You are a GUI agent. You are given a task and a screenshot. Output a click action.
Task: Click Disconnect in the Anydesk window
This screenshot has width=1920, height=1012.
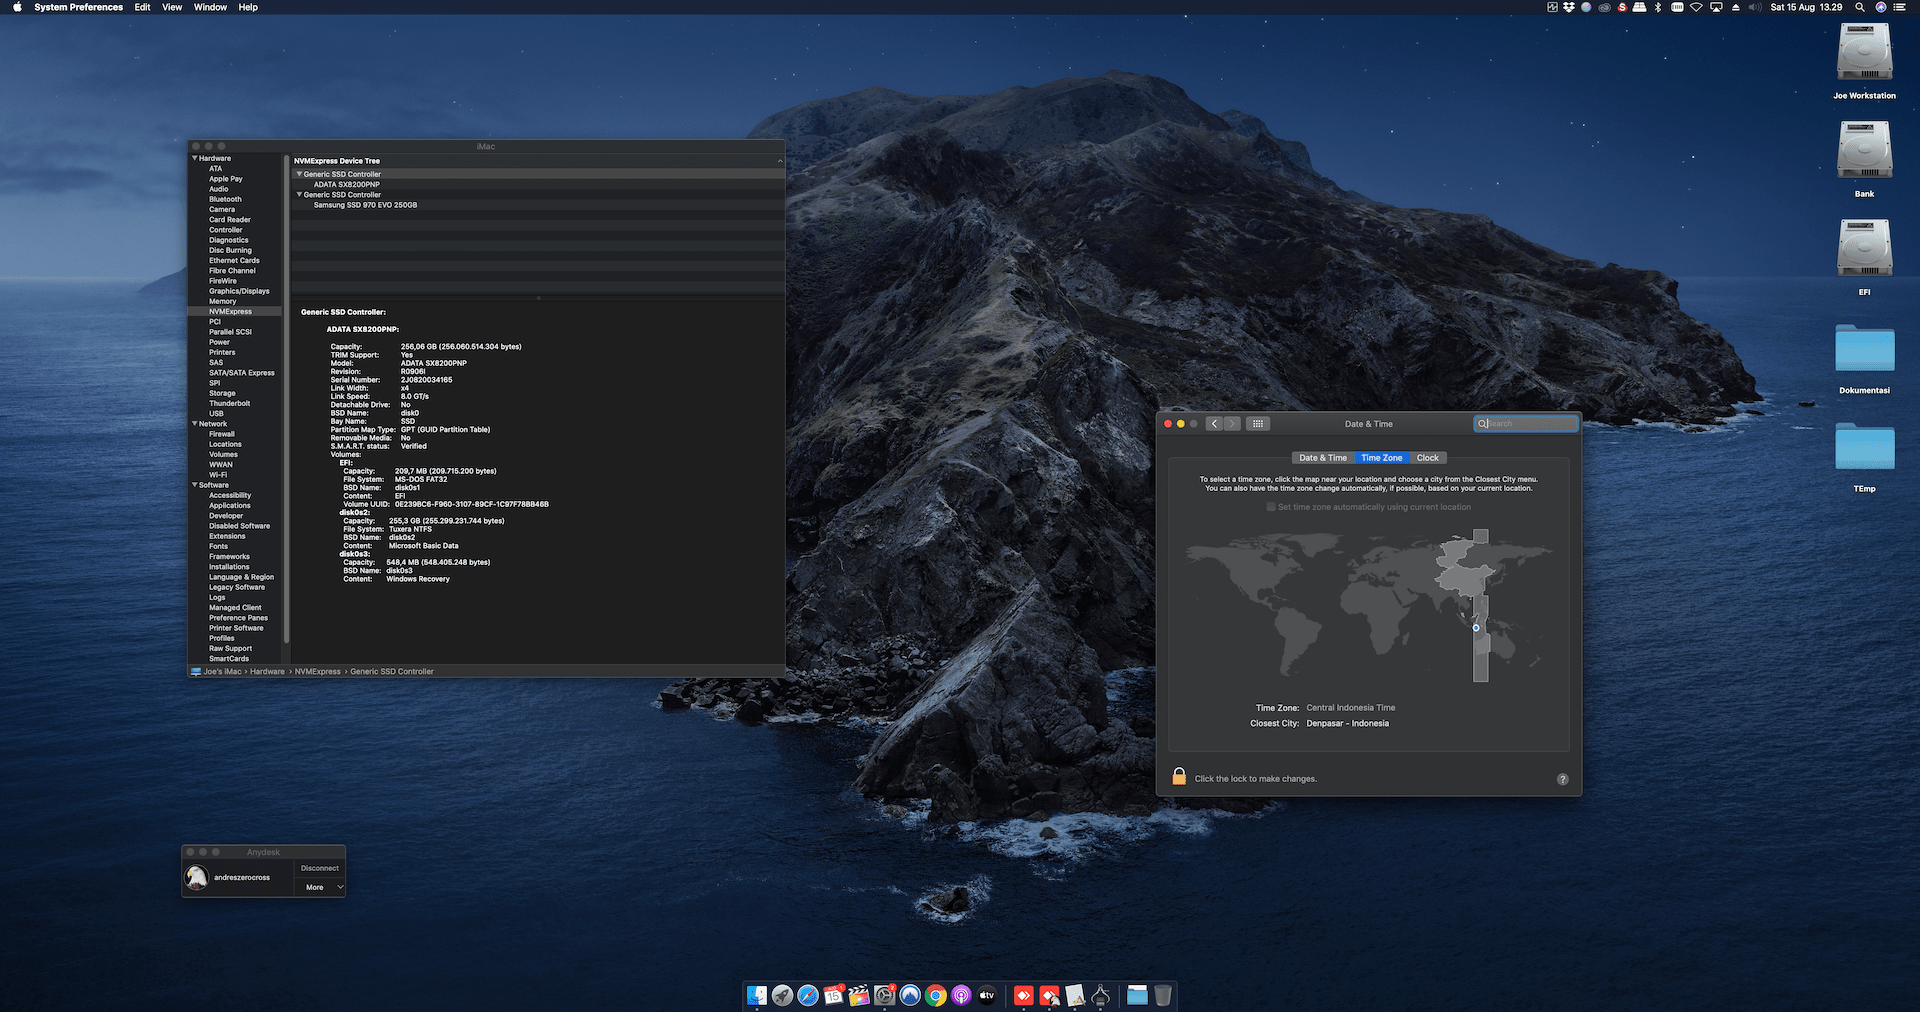point(320,868)
